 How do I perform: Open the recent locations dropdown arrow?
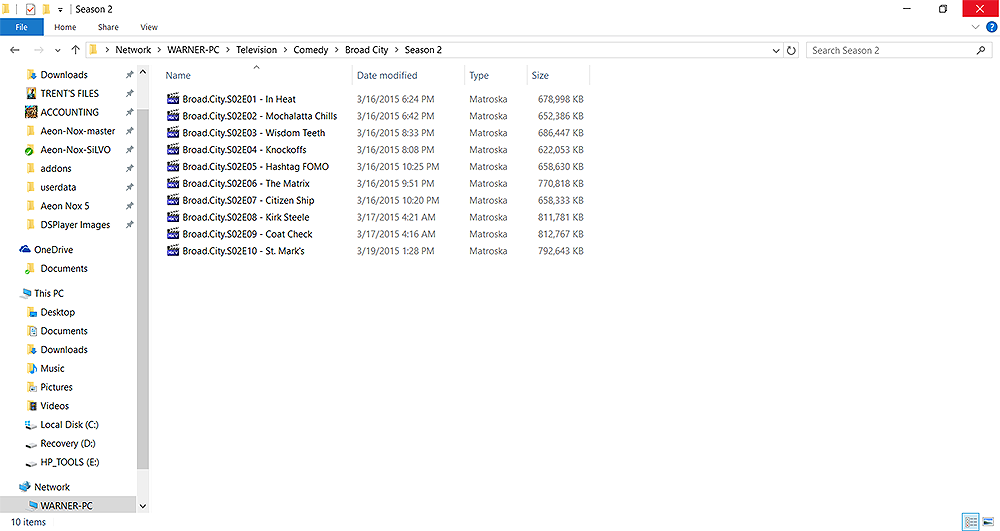coord(57,50)
